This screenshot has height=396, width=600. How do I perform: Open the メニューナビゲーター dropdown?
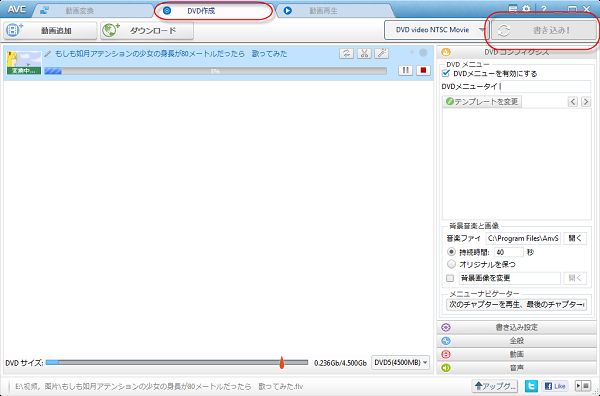pyautogui.click(x=517, y=305)
